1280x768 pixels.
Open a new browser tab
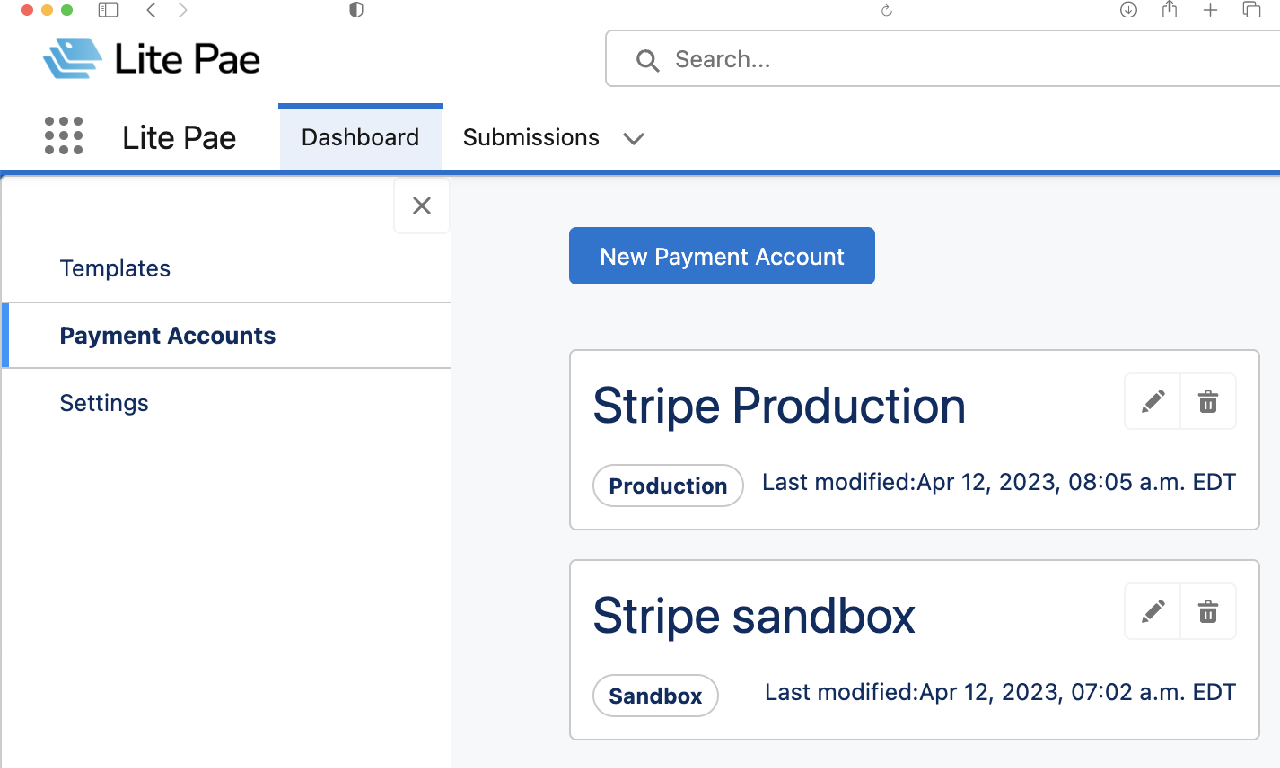click(1210, 10)
